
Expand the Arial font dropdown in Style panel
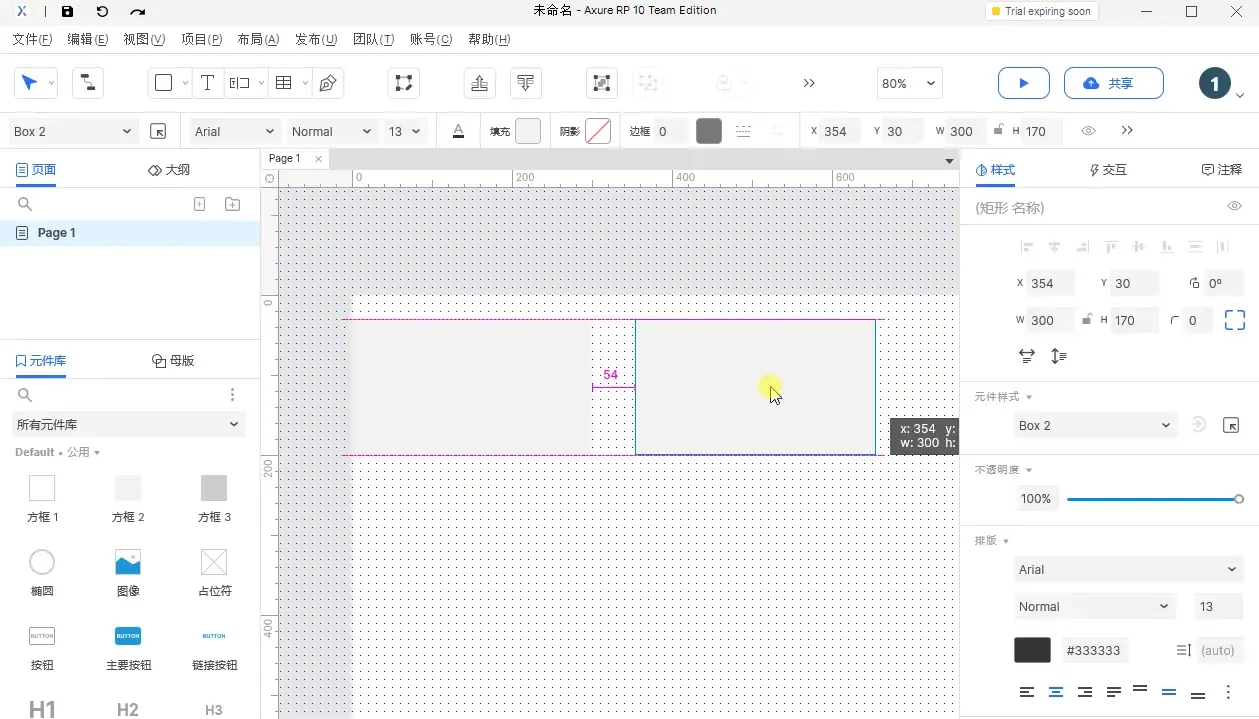point(1128,569)
